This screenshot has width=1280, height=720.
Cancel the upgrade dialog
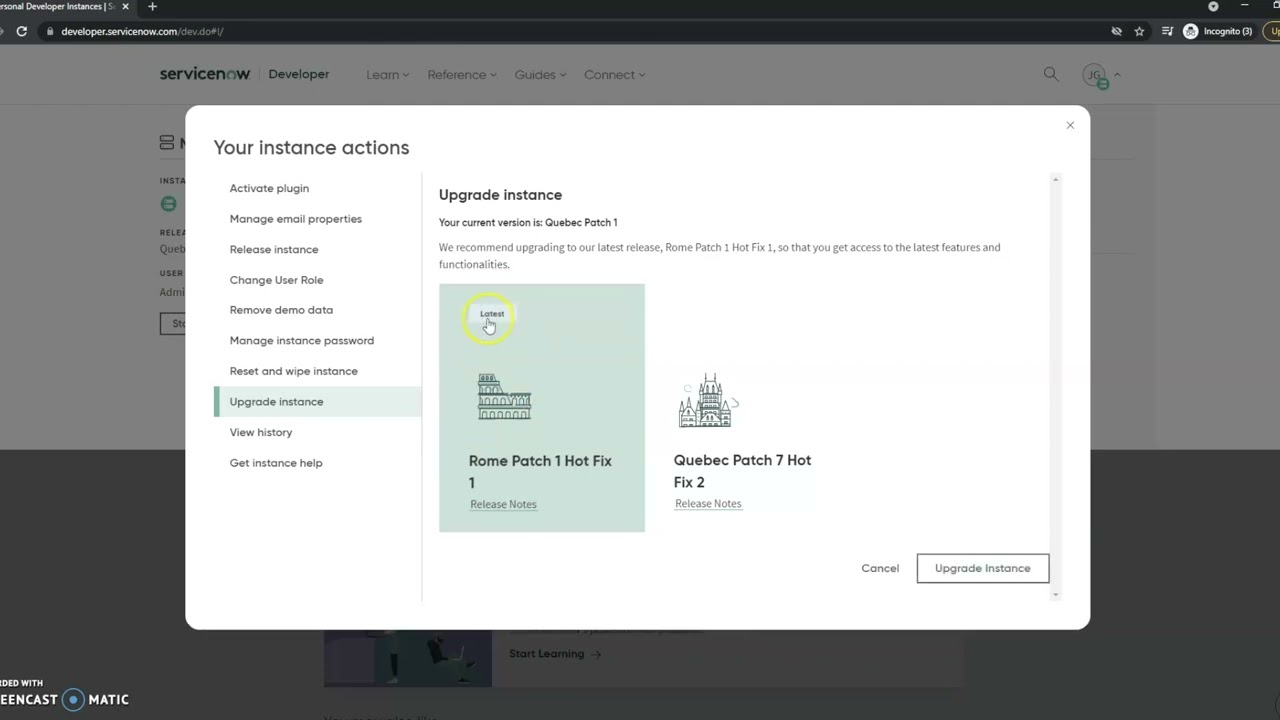coord(880,568)
